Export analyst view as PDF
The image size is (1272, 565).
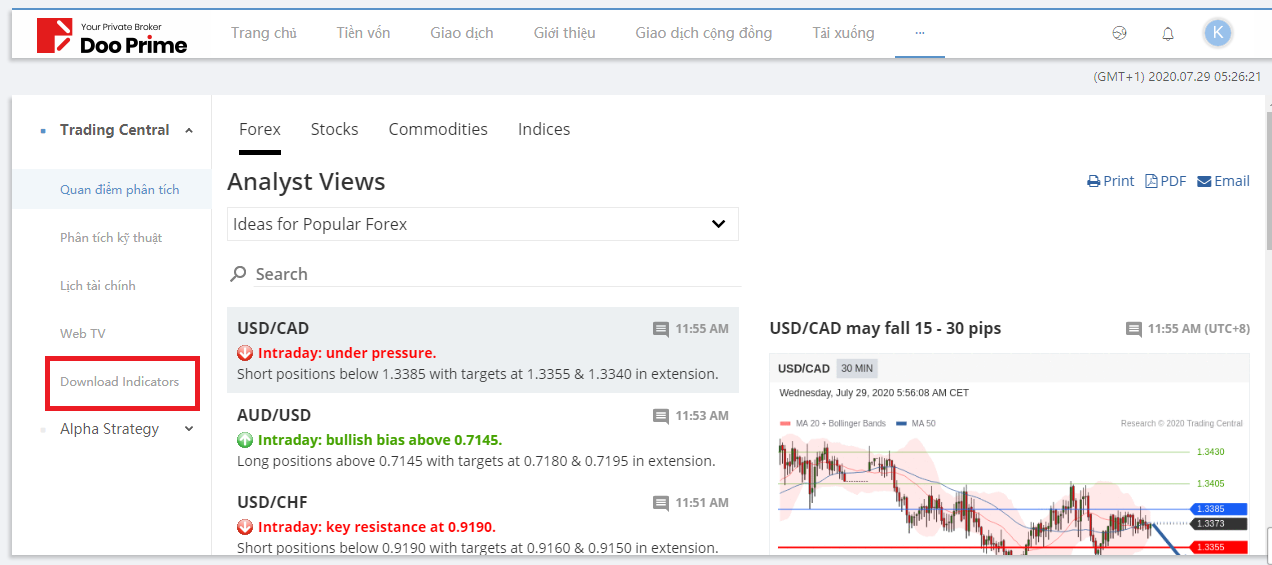pyautogui.click(x=1166, y=181)
